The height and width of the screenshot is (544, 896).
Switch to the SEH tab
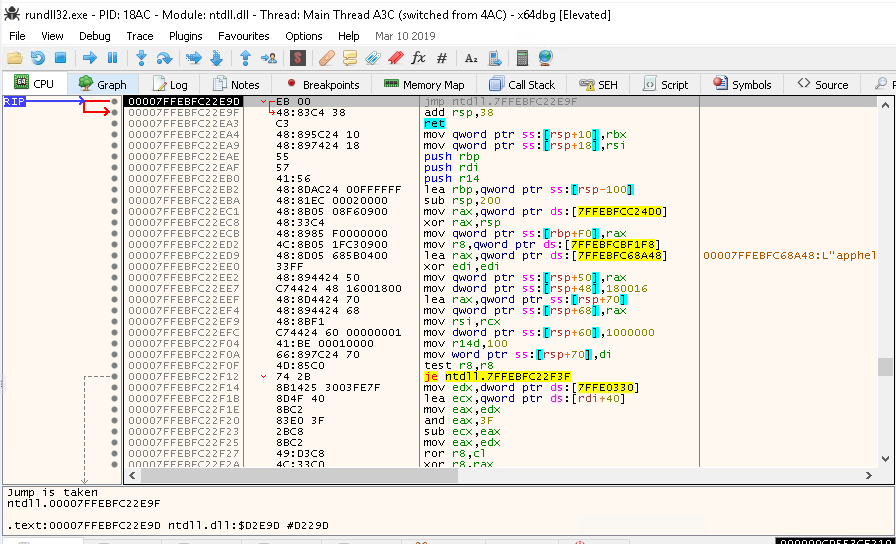598,85
